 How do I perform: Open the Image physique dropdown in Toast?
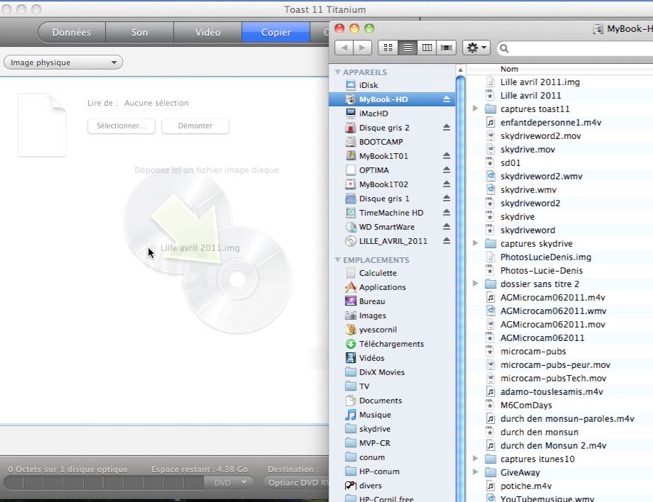(x=63, y=62)
